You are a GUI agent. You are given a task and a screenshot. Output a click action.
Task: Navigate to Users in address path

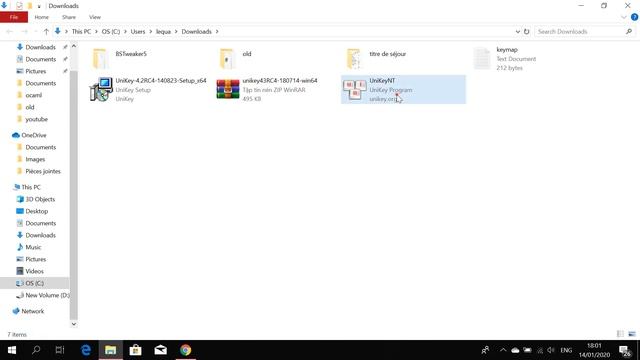click(138, 31)
